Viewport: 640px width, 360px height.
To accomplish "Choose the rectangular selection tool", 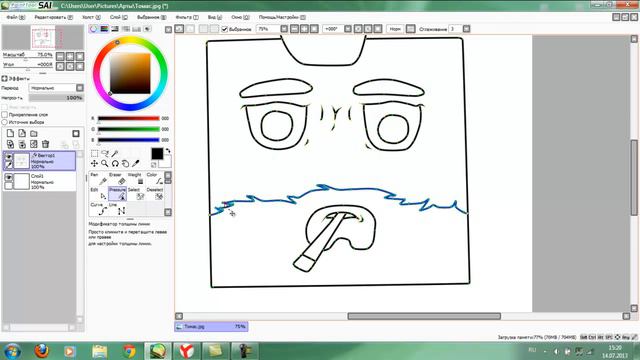I will [x=94, y=153].
